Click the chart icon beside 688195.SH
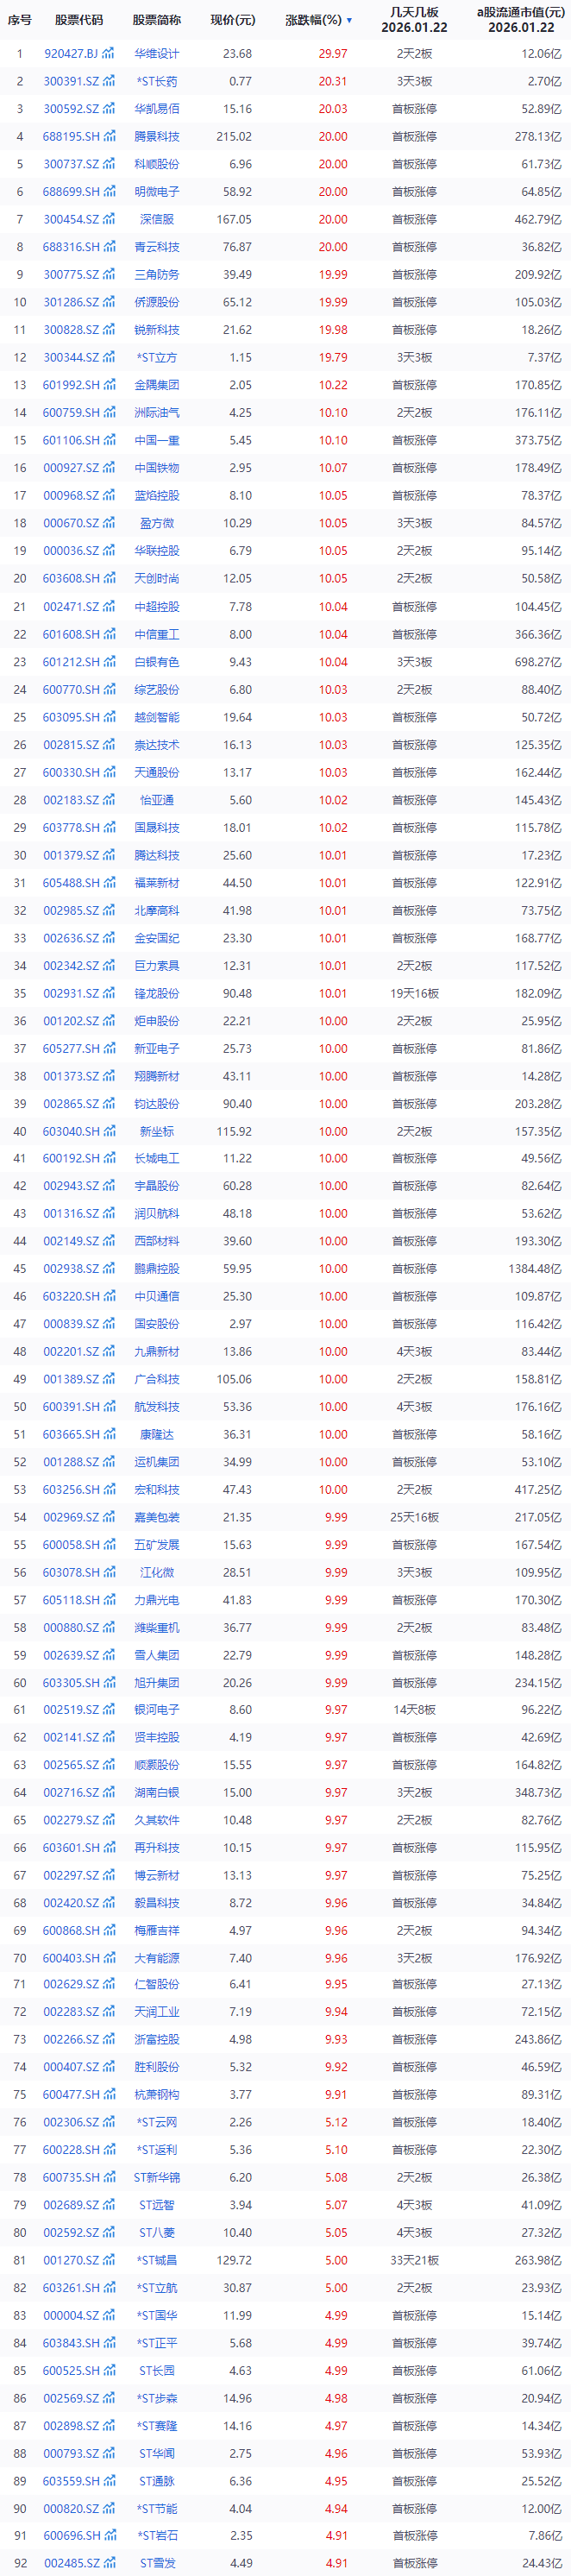This screenshot has width=571, height=2576. tap(108, 137)
